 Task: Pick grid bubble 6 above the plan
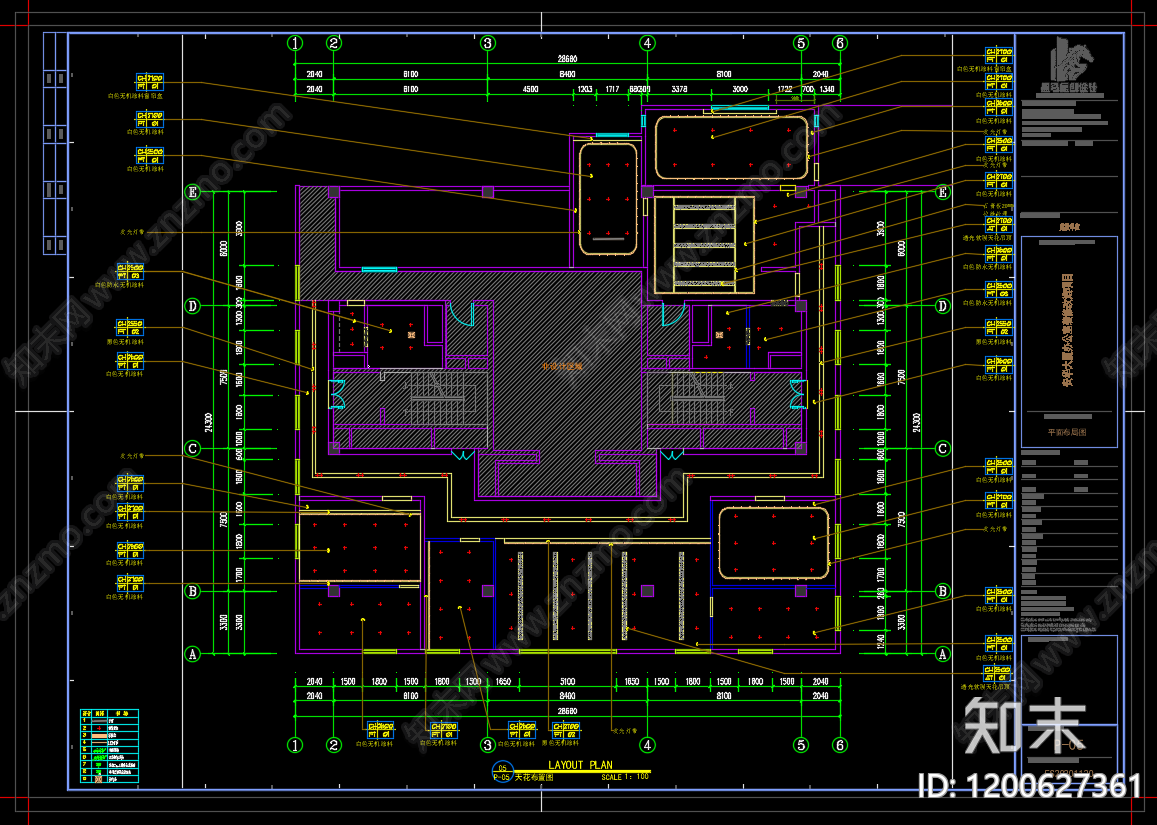[840, 43]
